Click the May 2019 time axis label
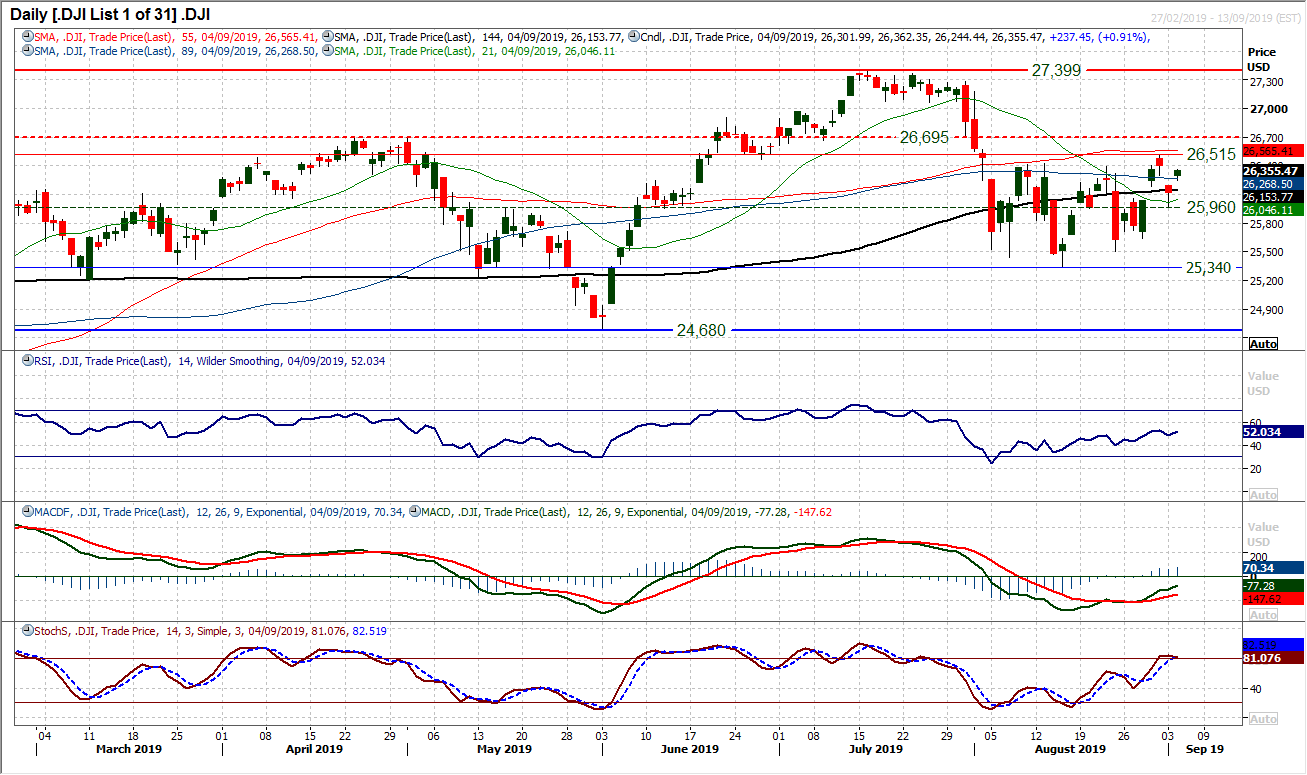This screenshot has width=1307, height=775. pyautogui.click(x=504, y=748)
